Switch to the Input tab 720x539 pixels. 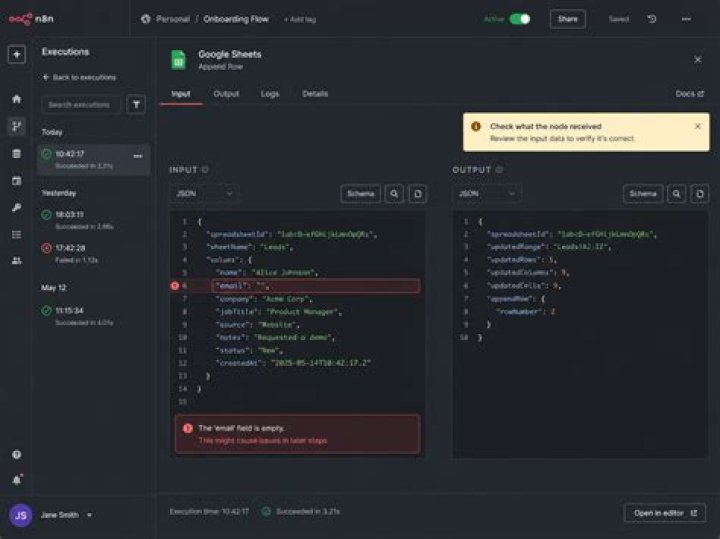click(181, 94)
